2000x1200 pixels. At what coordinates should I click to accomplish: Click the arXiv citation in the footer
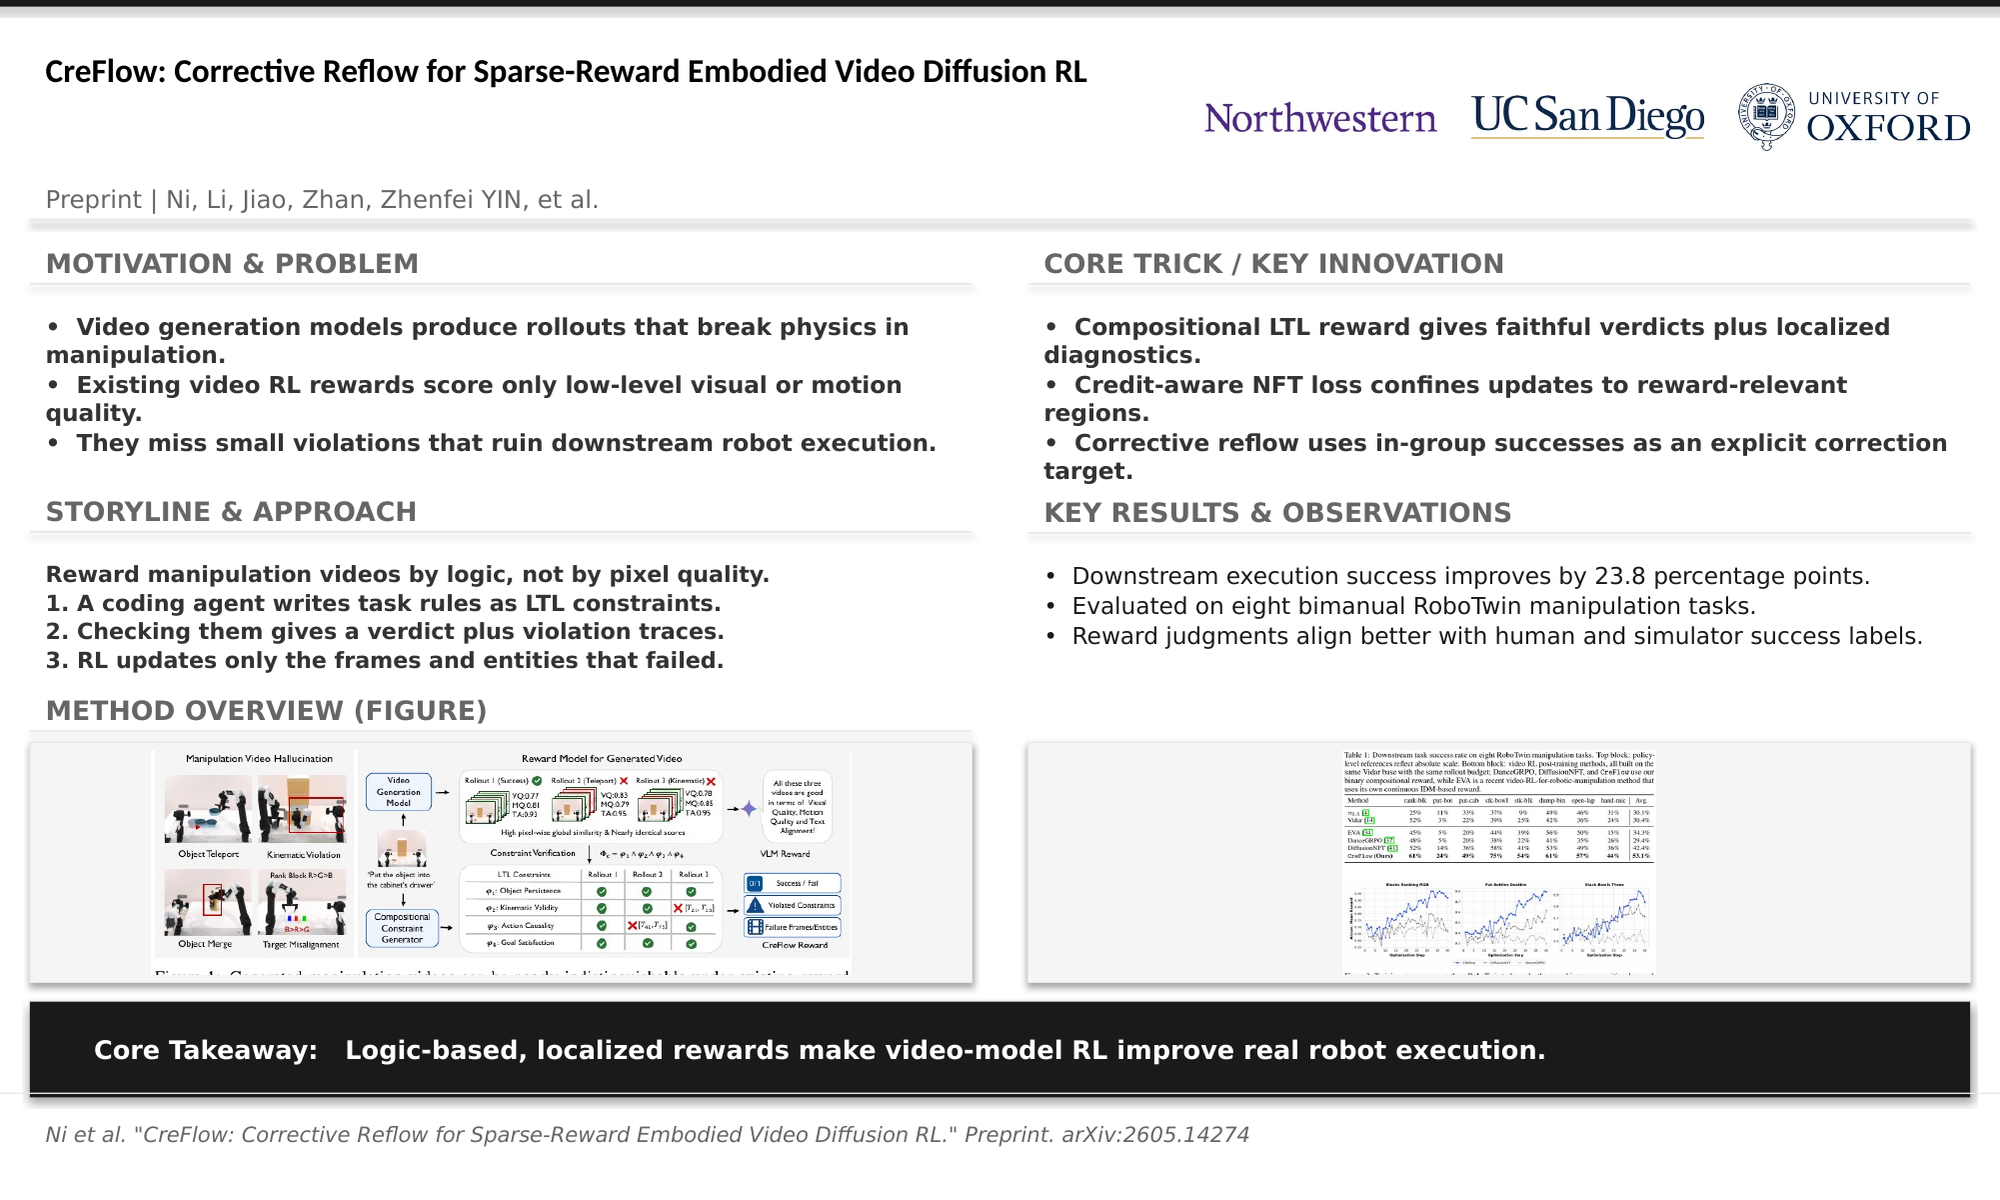tap(647, 1135)
